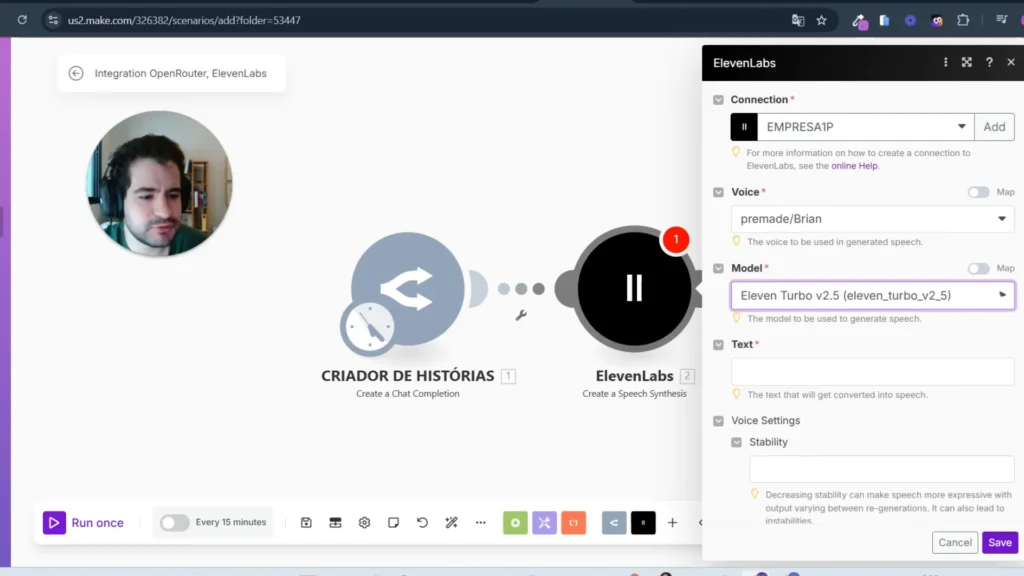Click the purple tools button in toolbar
Image resolution: width=1024 pixels, height=576 pixels.
(544, 522)
